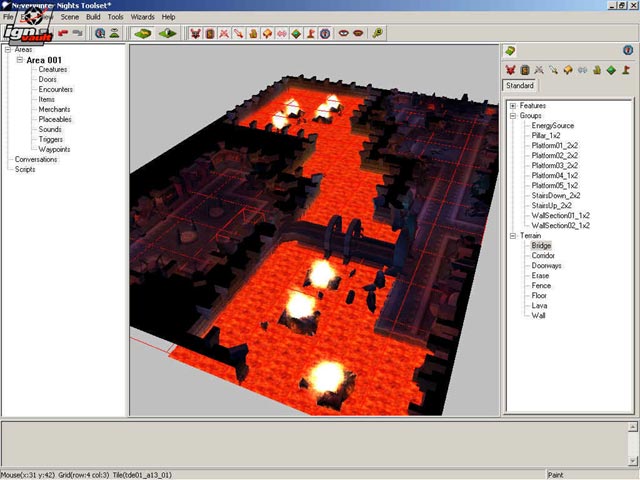Click the key icon at main toolbar end
The image size is (640, 480).
pos(377,33)
